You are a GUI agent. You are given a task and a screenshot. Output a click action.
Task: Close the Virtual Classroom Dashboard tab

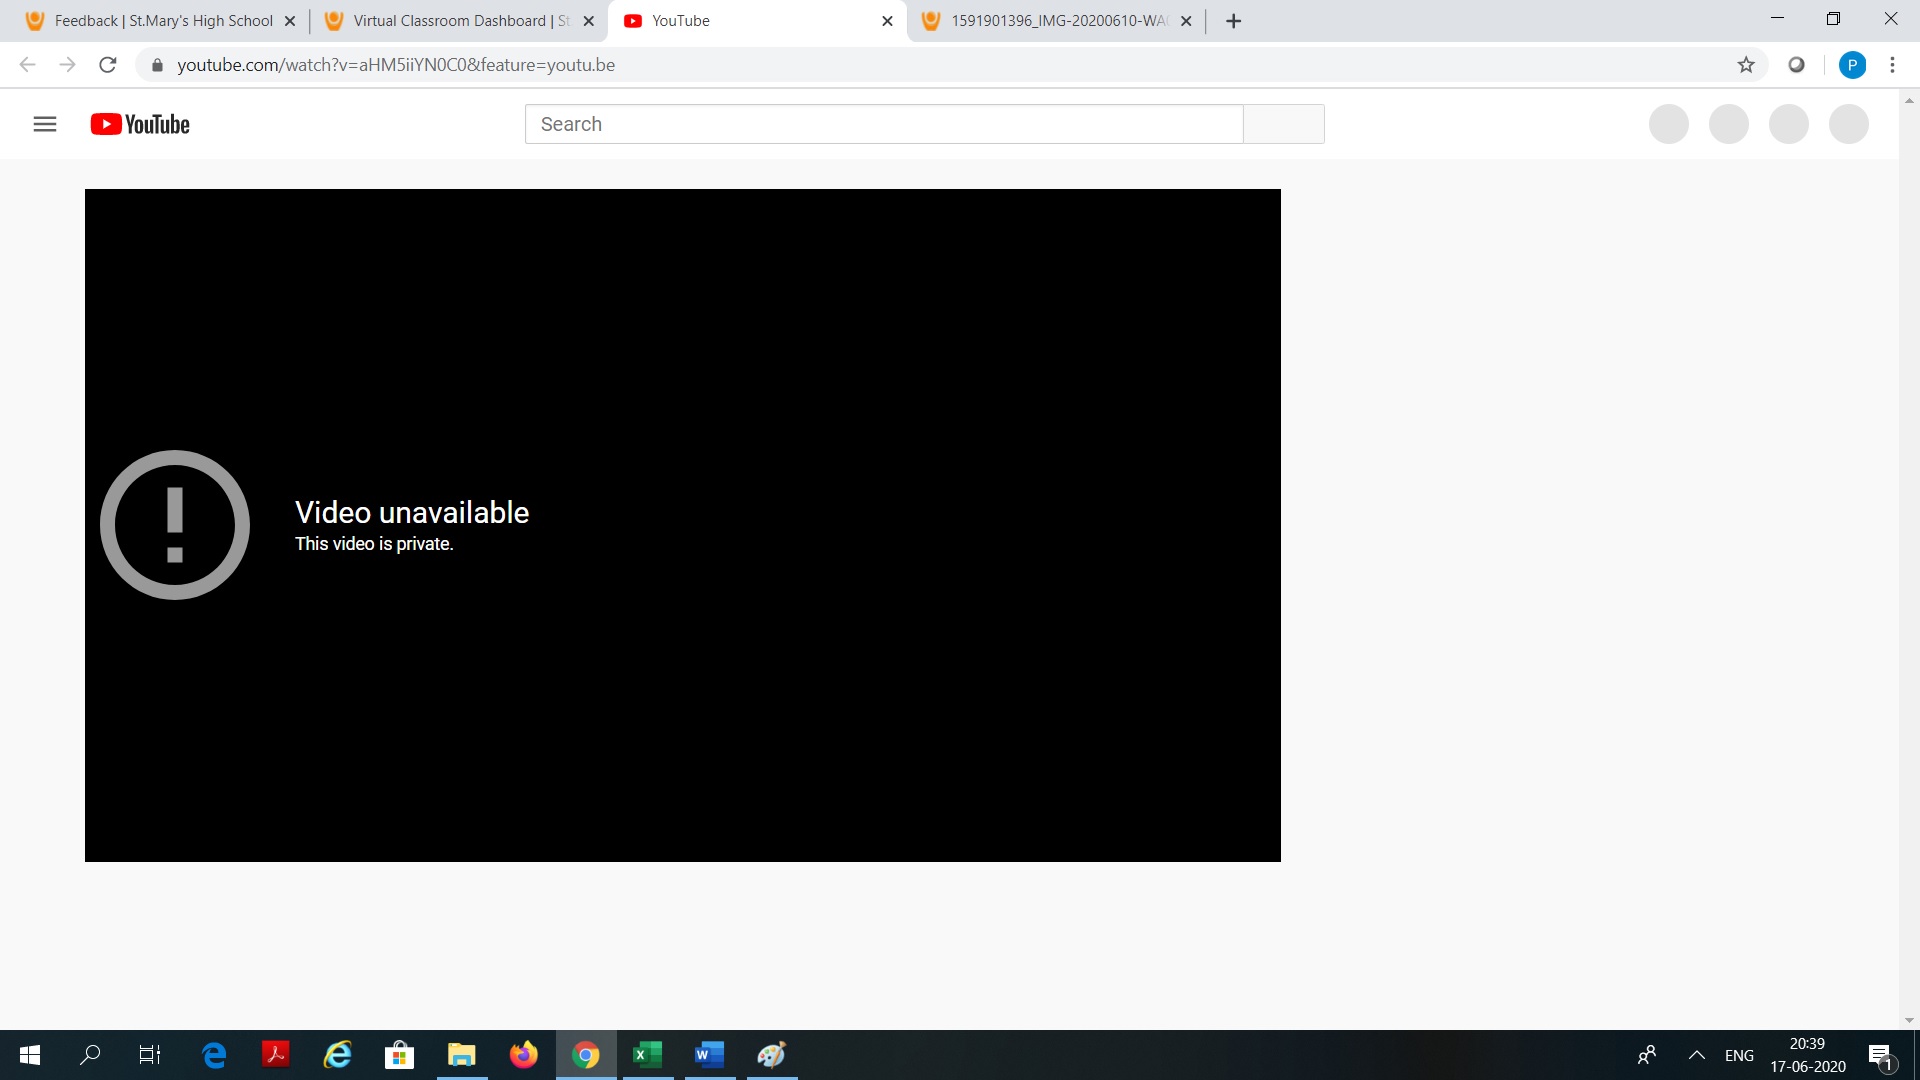589,21
